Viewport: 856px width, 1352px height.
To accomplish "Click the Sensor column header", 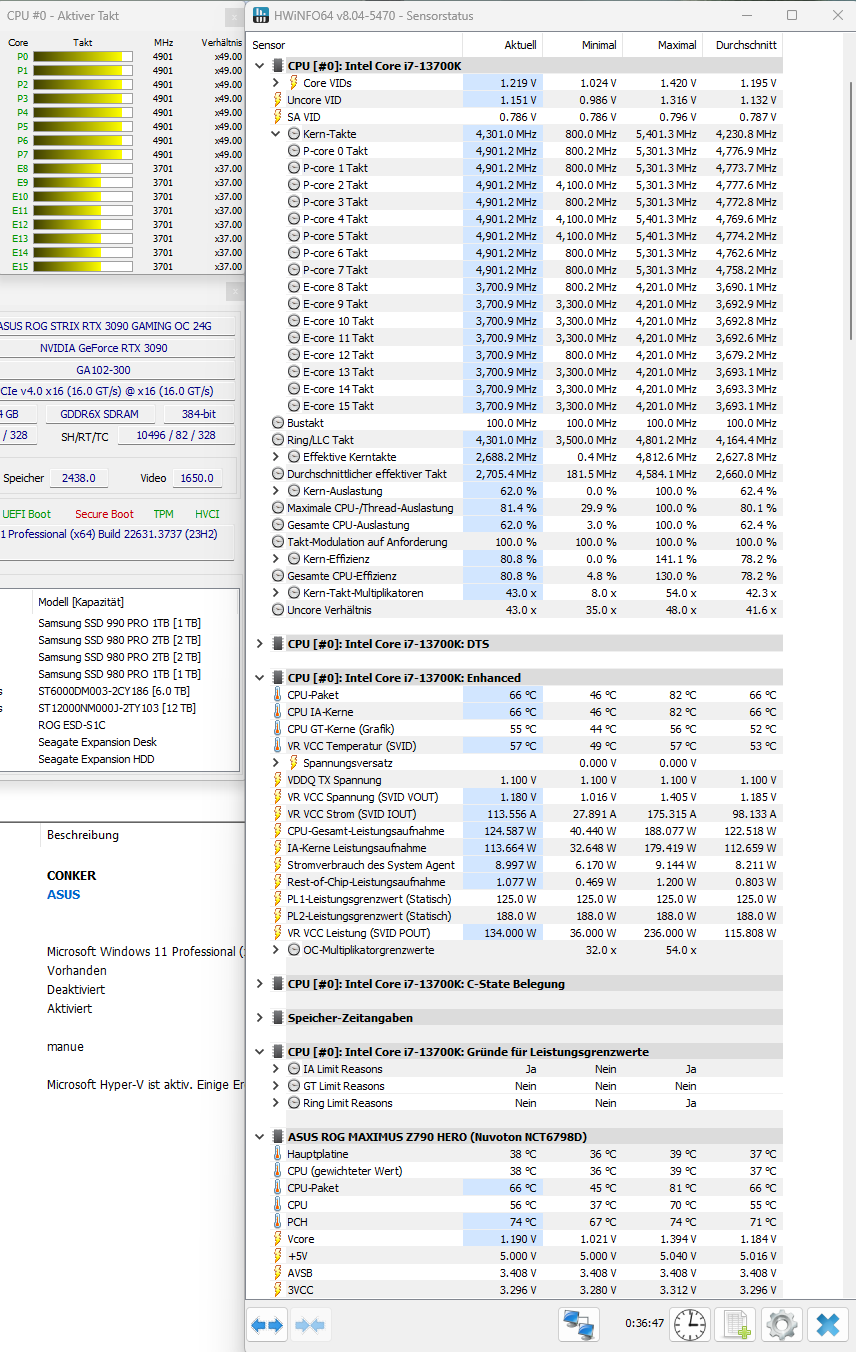I will pyautogui.click(x=354, y=45).
